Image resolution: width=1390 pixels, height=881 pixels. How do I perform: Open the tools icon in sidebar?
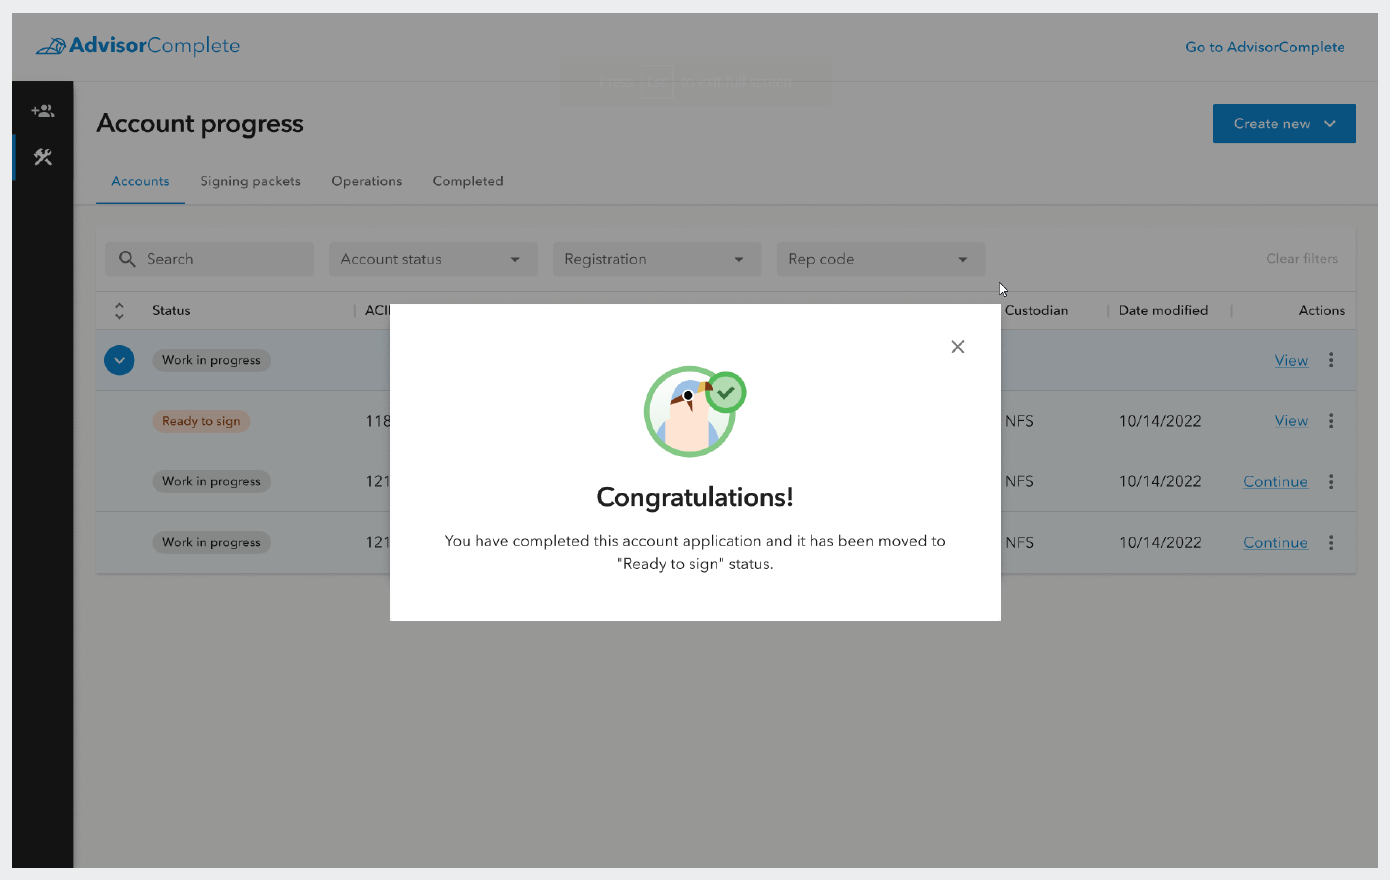[42, 157]
